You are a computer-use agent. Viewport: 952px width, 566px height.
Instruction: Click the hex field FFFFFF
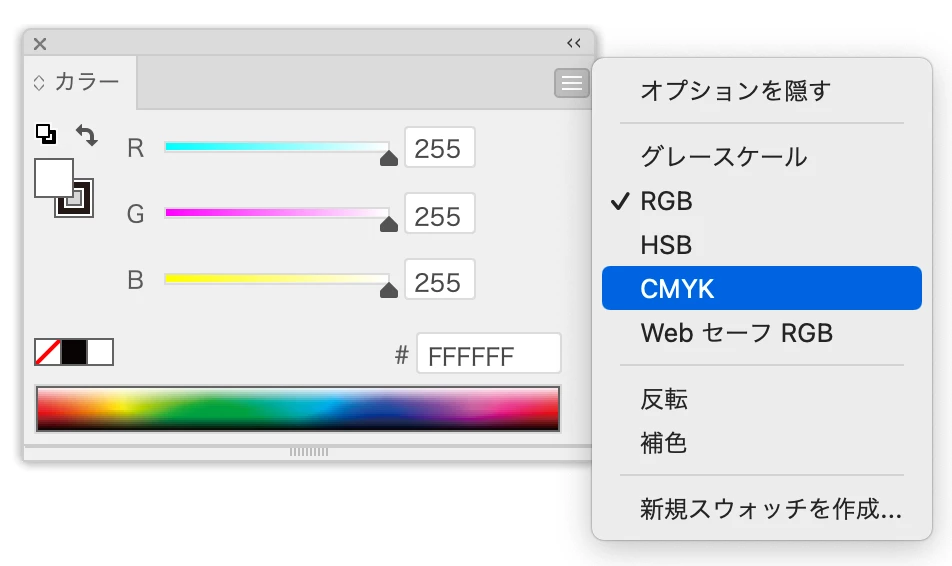click(x=489, y=353)
